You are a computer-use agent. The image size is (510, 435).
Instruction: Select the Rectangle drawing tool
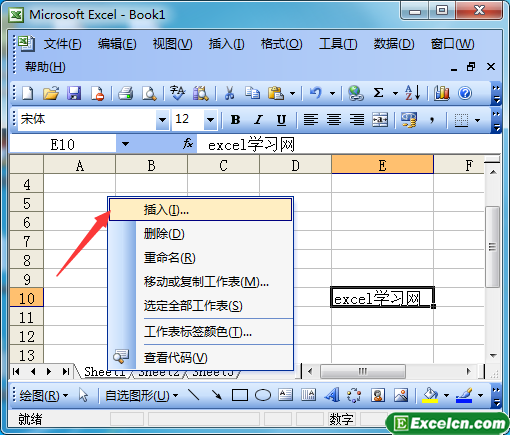coord(240,396)
